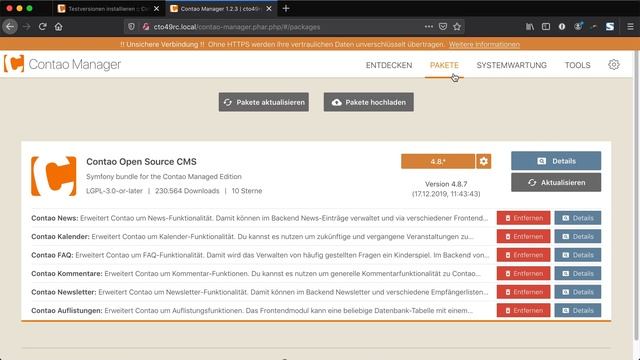The height and width of the screenshot is (360, 640).
Task: Select the Contao Manager 1.2.3 tab
Action: (220, 9)
